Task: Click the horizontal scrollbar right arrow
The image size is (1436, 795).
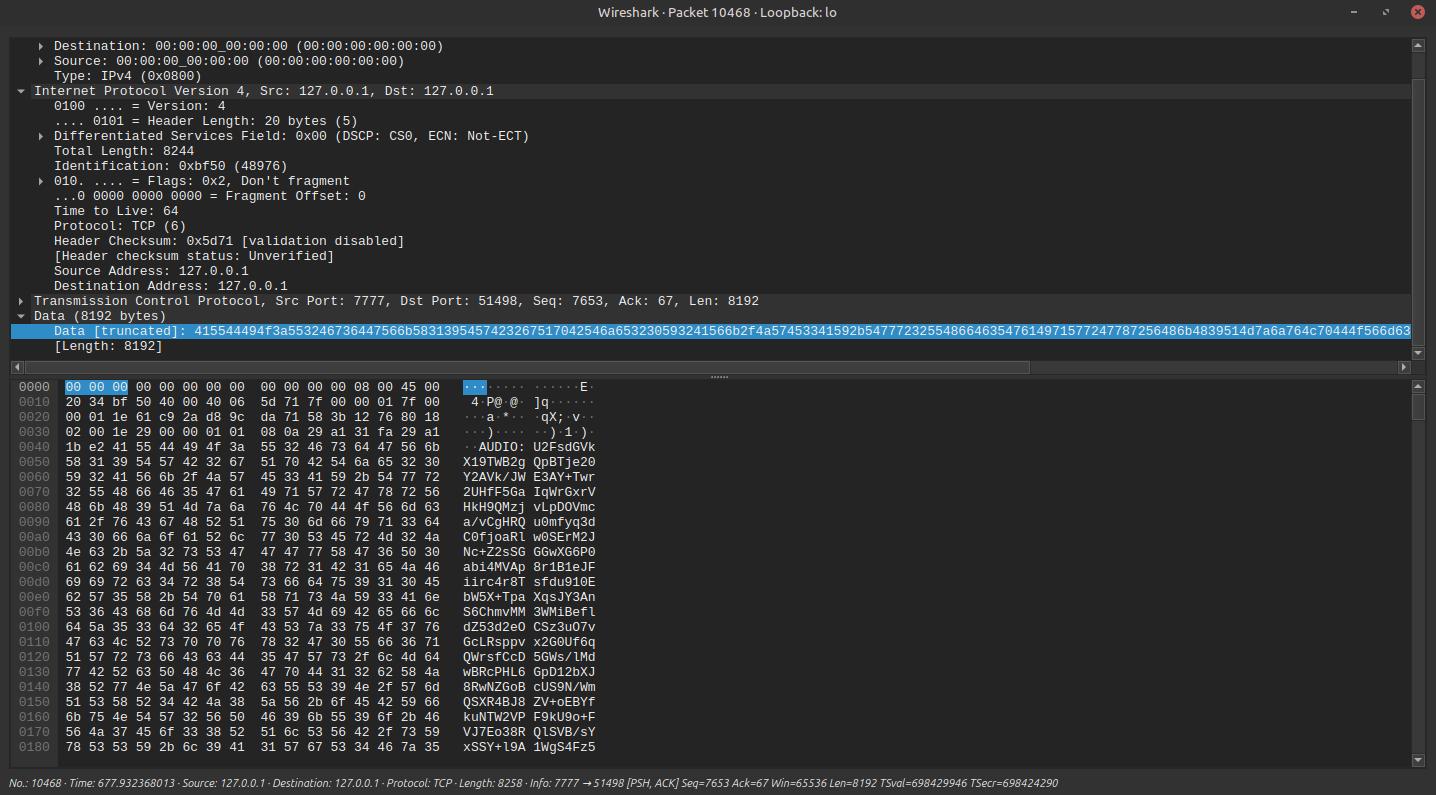Action: (x=1404, y=367)
